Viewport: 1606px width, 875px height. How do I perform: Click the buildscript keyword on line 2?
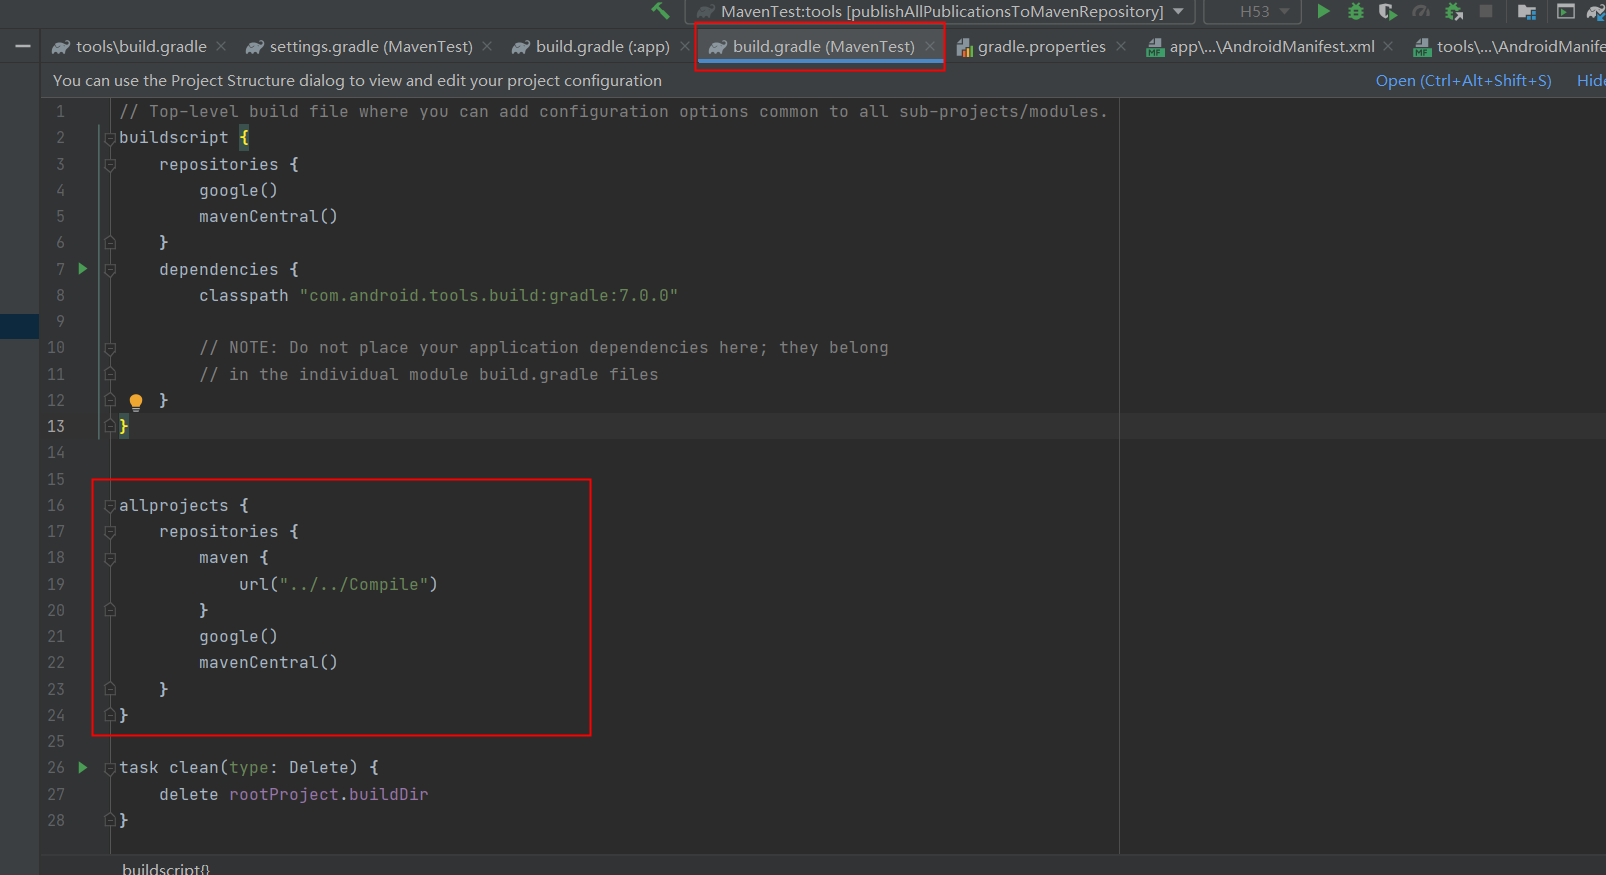pos(173,138)
